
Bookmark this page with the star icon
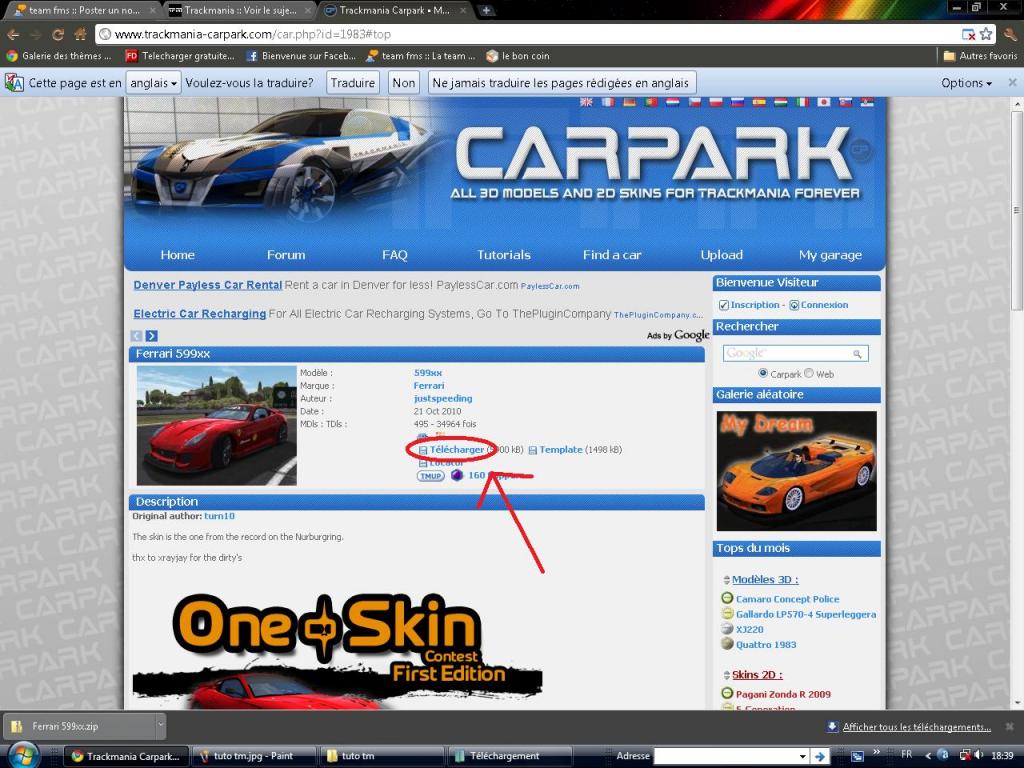pyautogui.click(x=986, y=34)
